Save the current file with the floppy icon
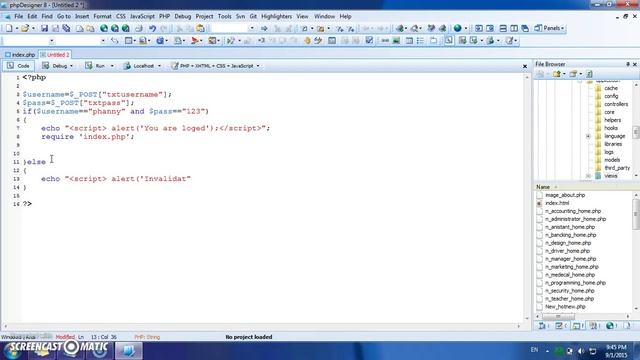 coord(44,28)
